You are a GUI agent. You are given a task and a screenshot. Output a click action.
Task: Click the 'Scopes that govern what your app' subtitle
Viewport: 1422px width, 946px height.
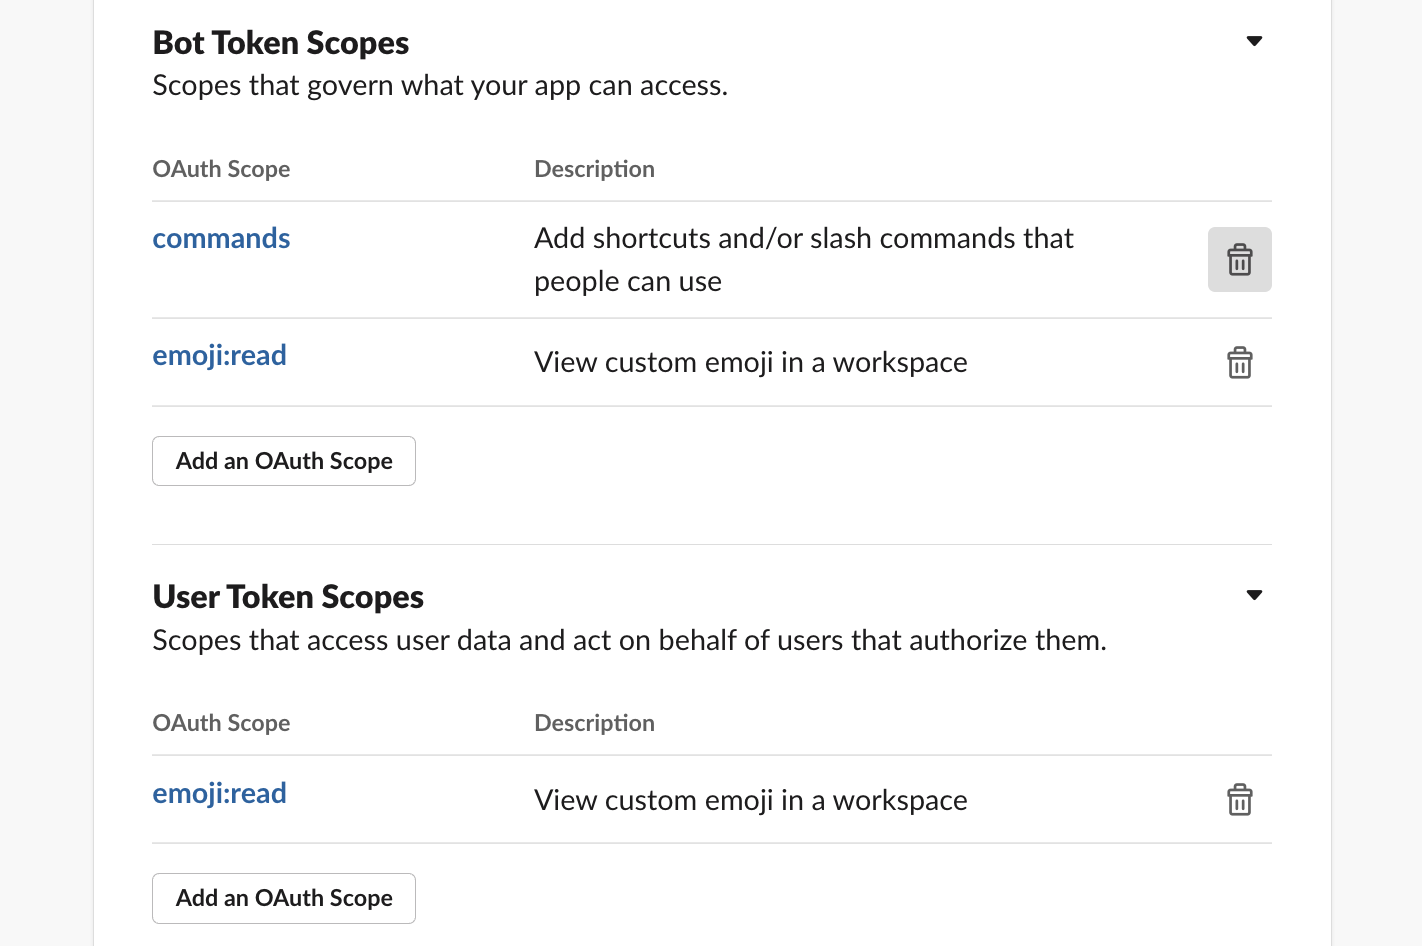(440, 86)
